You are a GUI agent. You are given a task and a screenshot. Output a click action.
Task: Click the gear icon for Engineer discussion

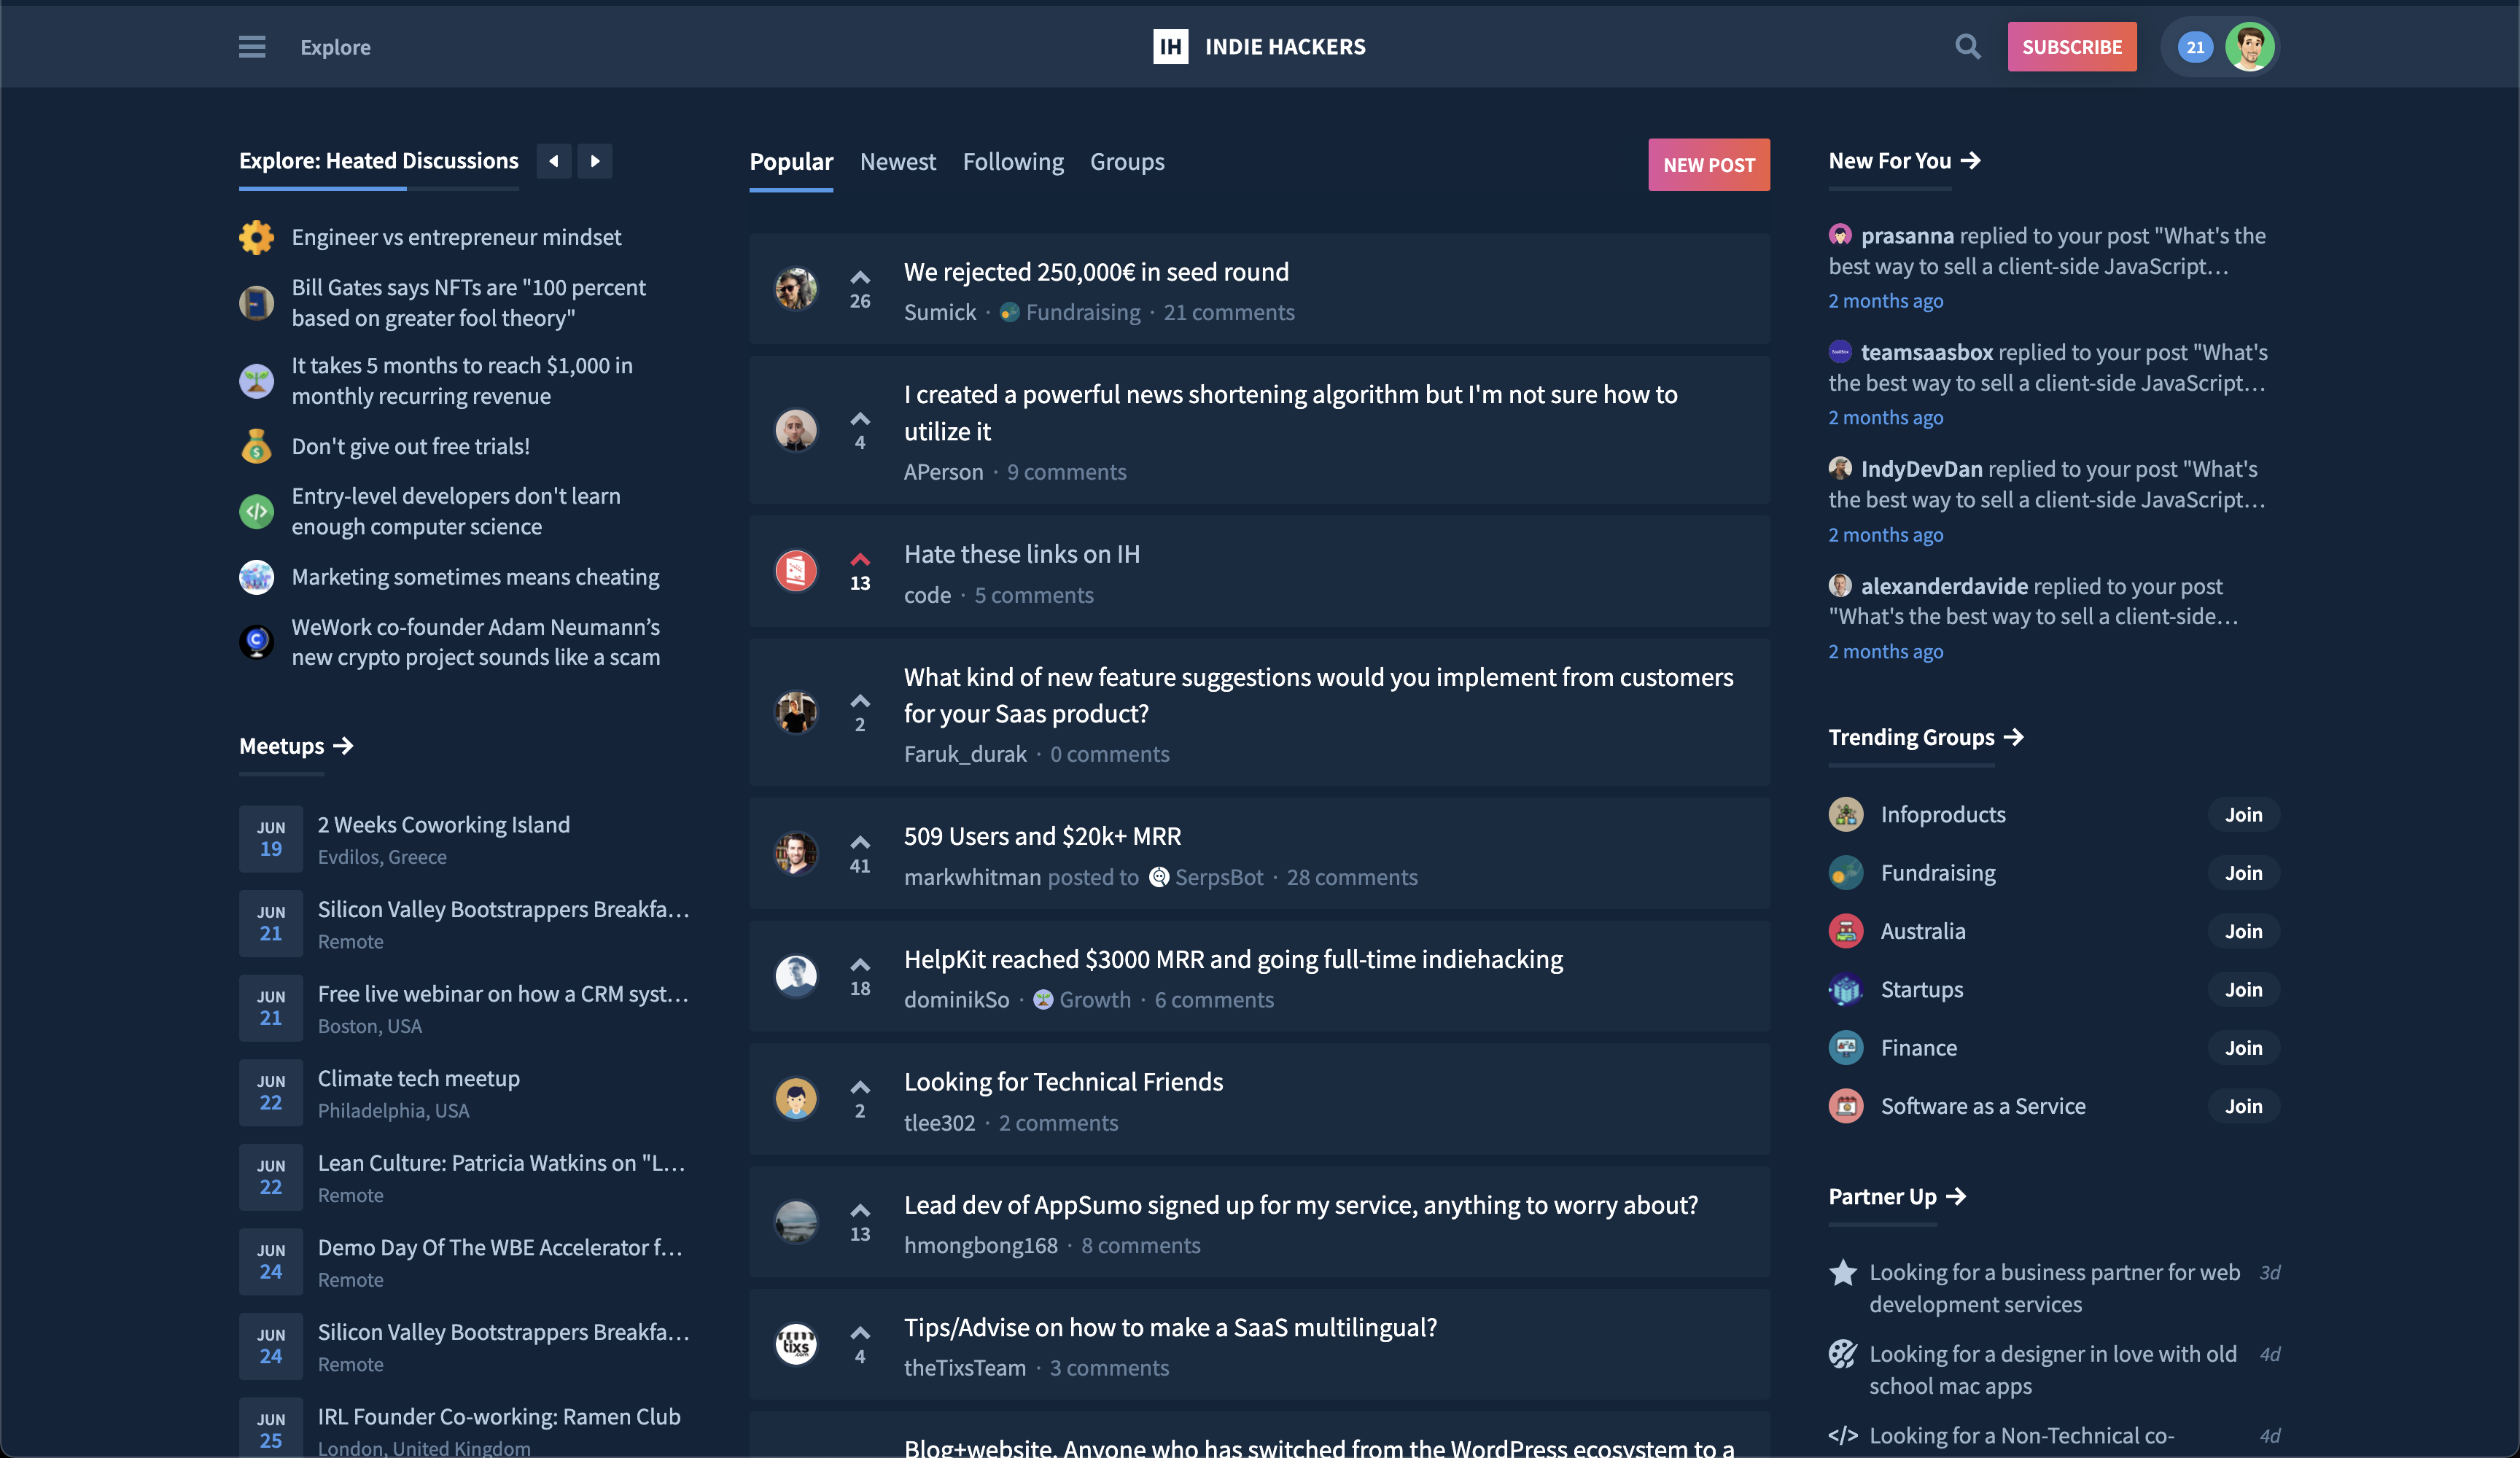256,237
